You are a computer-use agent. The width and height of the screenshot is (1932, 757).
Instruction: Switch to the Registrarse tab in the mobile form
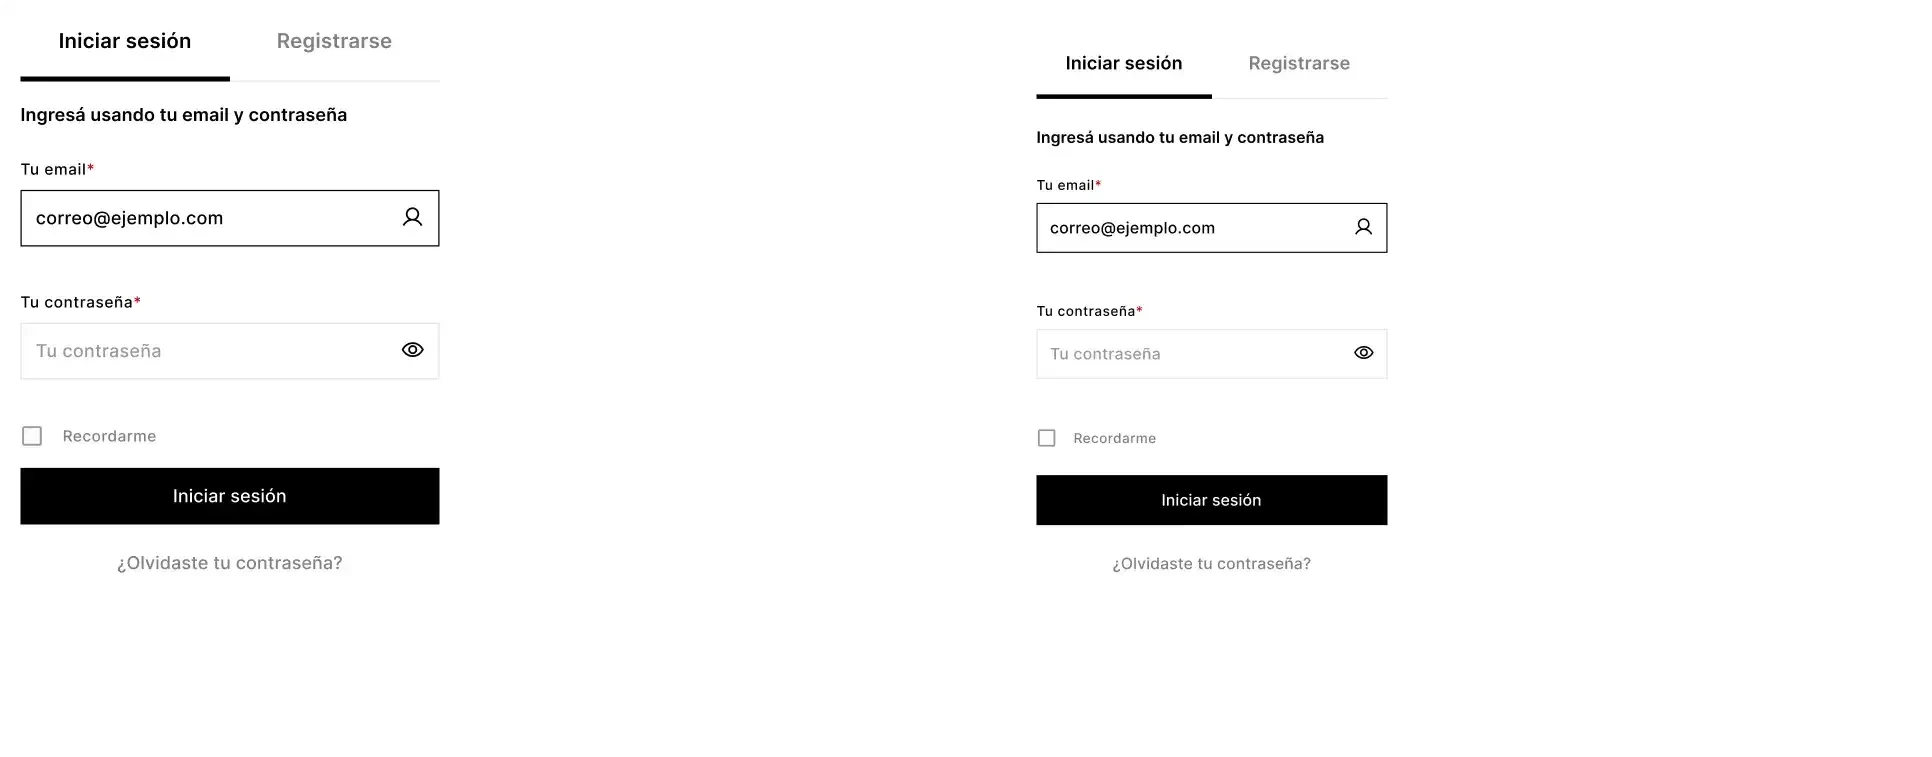point(334,41)
